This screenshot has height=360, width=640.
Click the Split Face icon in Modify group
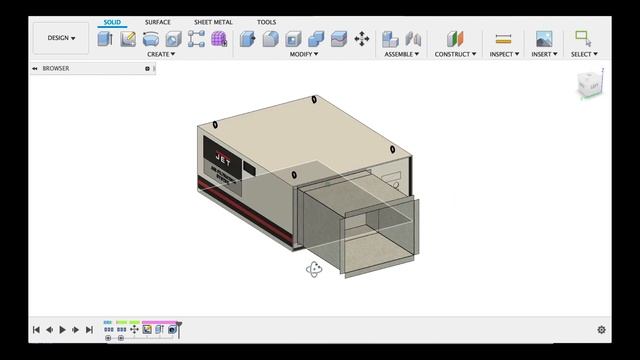[339, 39]
